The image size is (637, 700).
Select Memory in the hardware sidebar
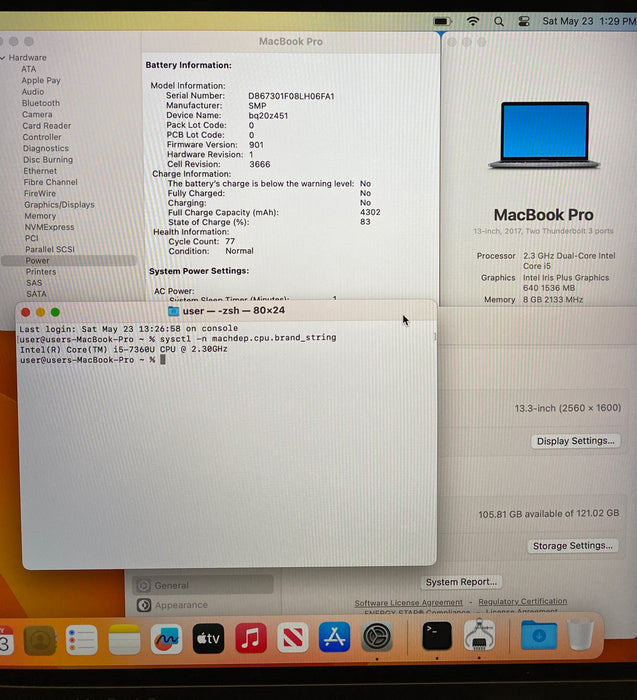40,216
